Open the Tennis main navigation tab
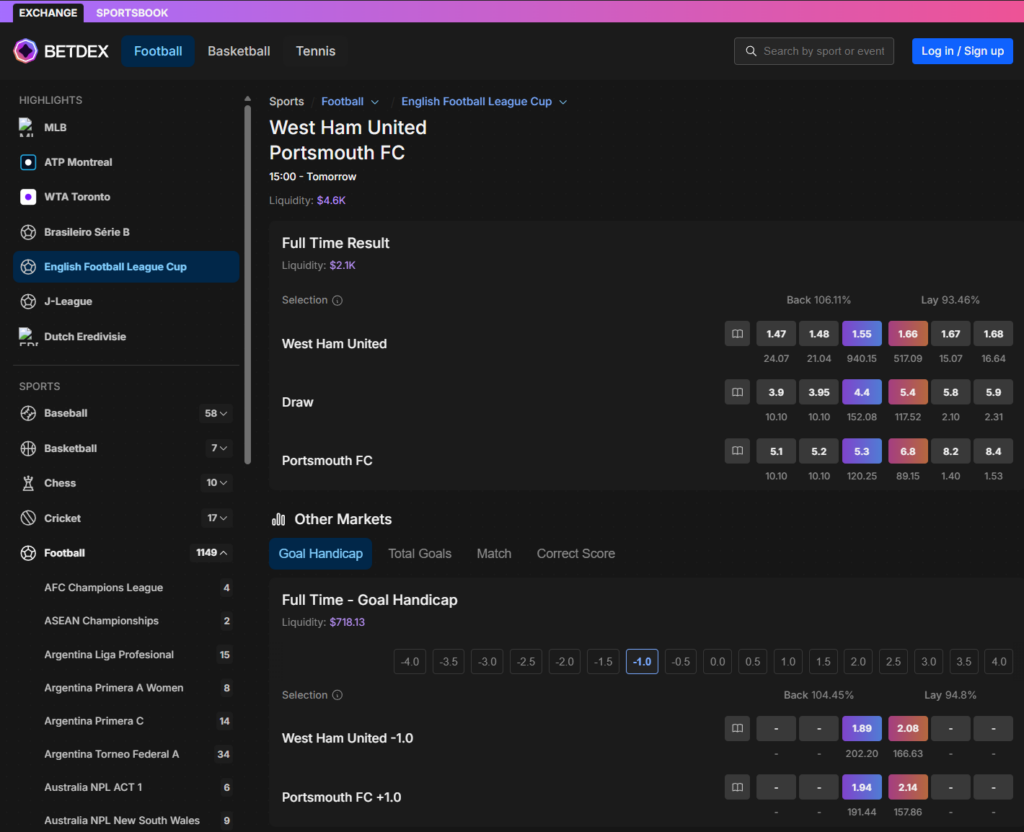Image resolution: width=1024 pixels, height=832 pixels. coord(315,51)
